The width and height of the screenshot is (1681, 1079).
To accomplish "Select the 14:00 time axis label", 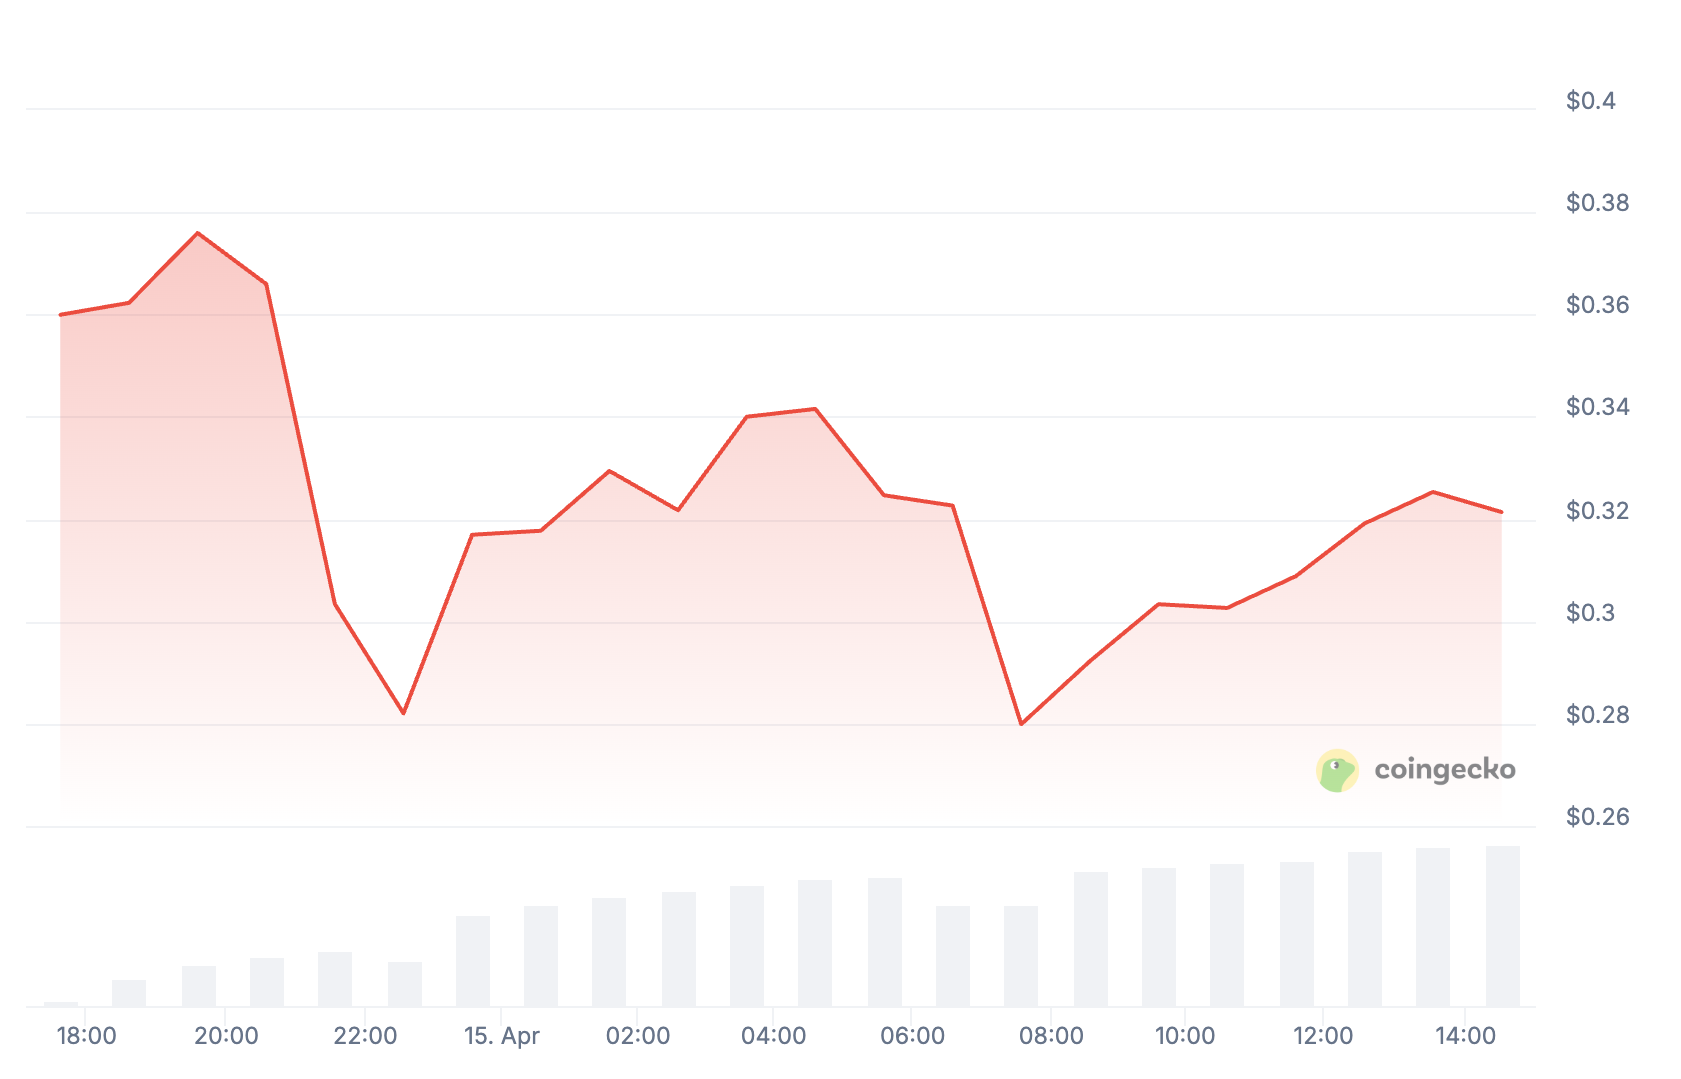I will pos(1465,1036).
